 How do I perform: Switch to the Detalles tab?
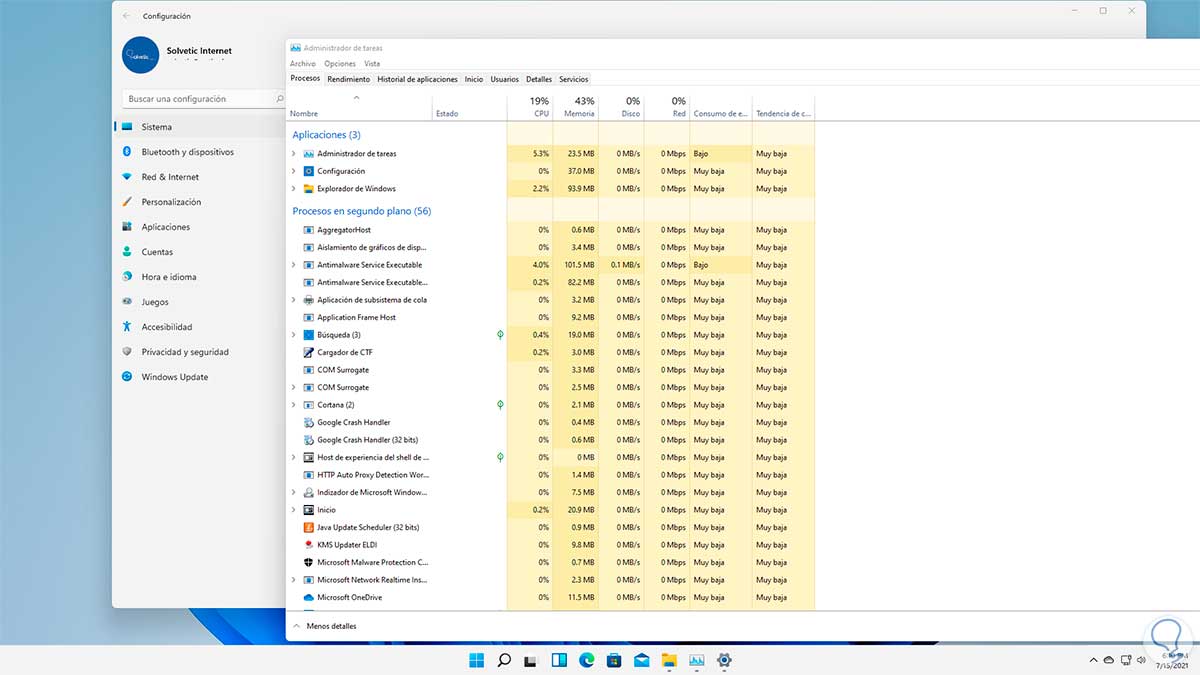pyautogui.click(x=539, y=79)
